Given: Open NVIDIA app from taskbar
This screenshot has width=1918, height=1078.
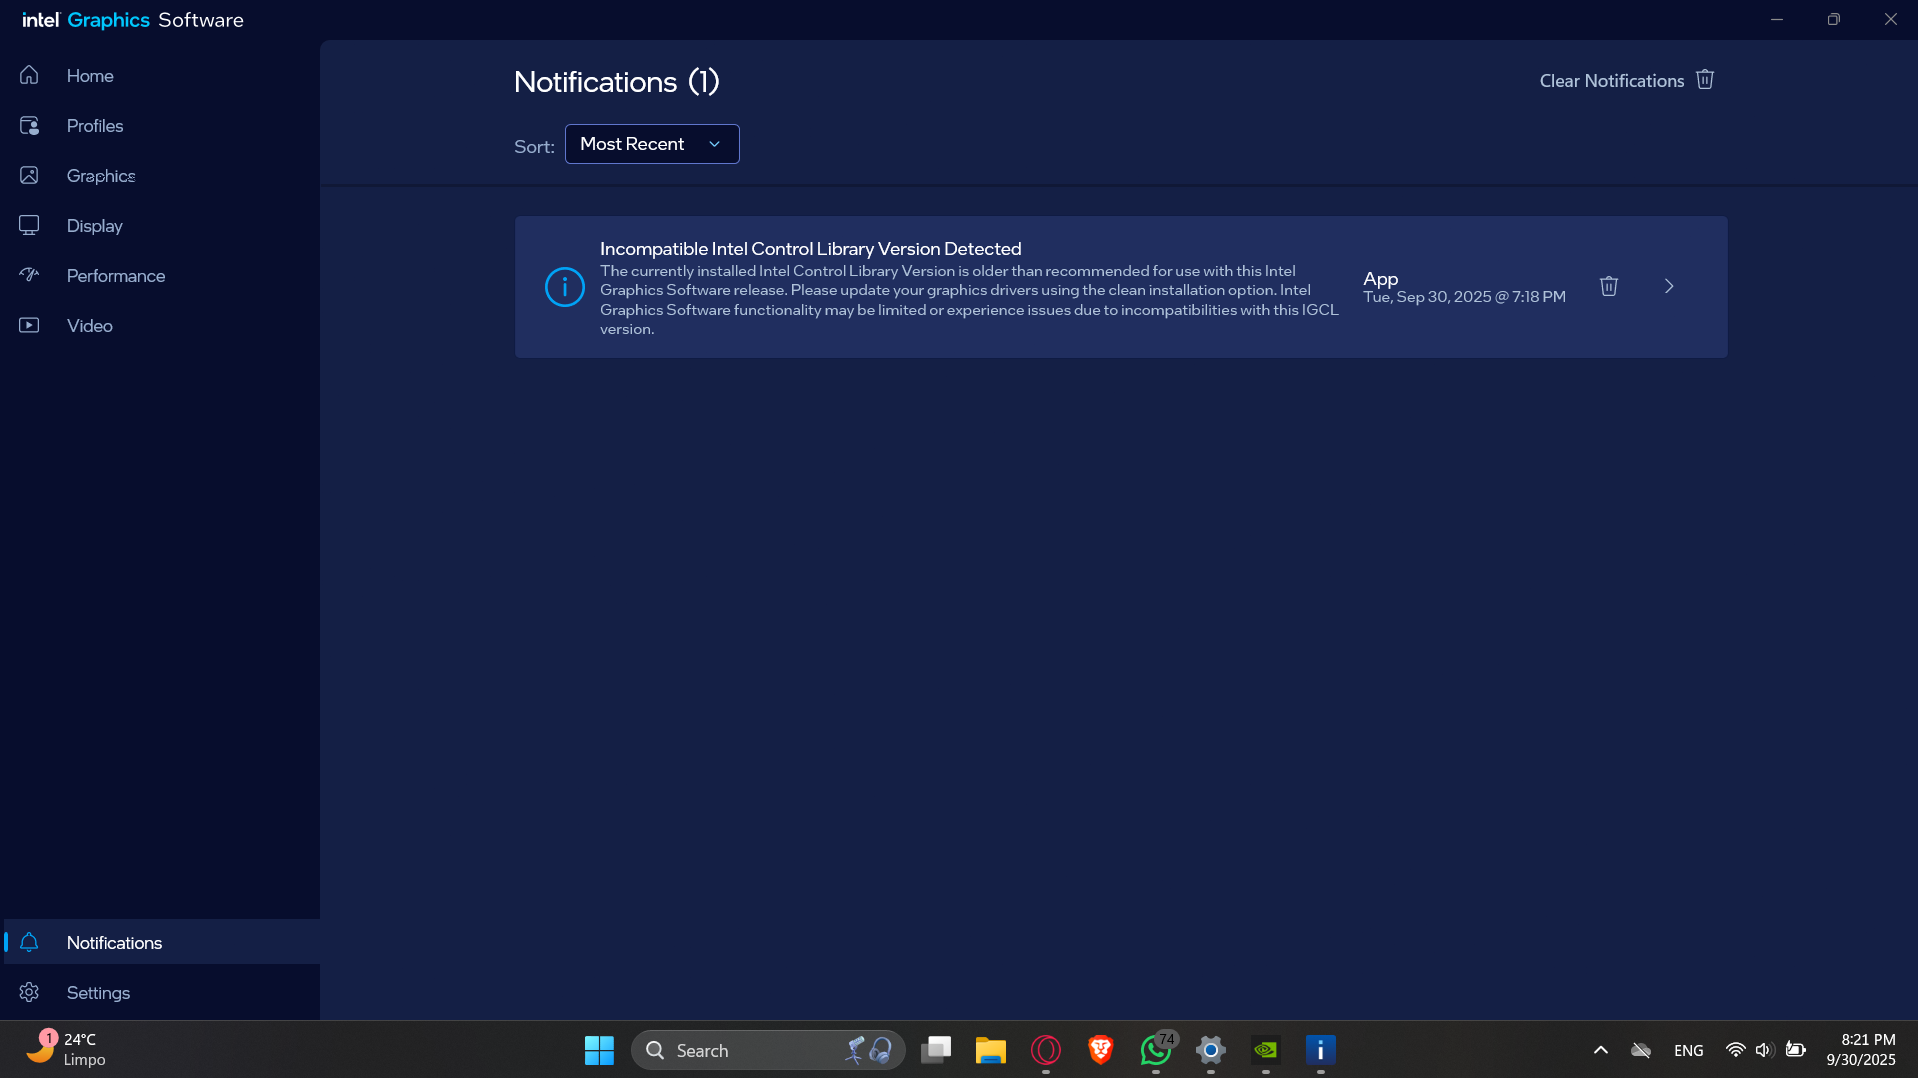Looking at the screenshot, I should [x=1266, y=1050].
